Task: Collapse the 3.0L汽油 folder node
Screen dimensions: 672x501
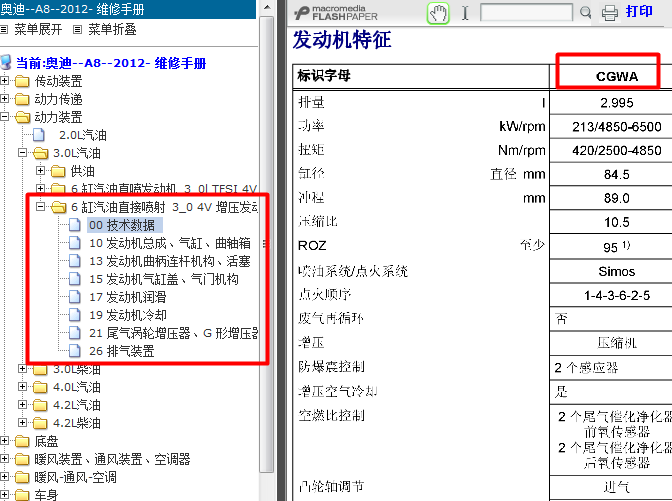Action: pos(22,153)
